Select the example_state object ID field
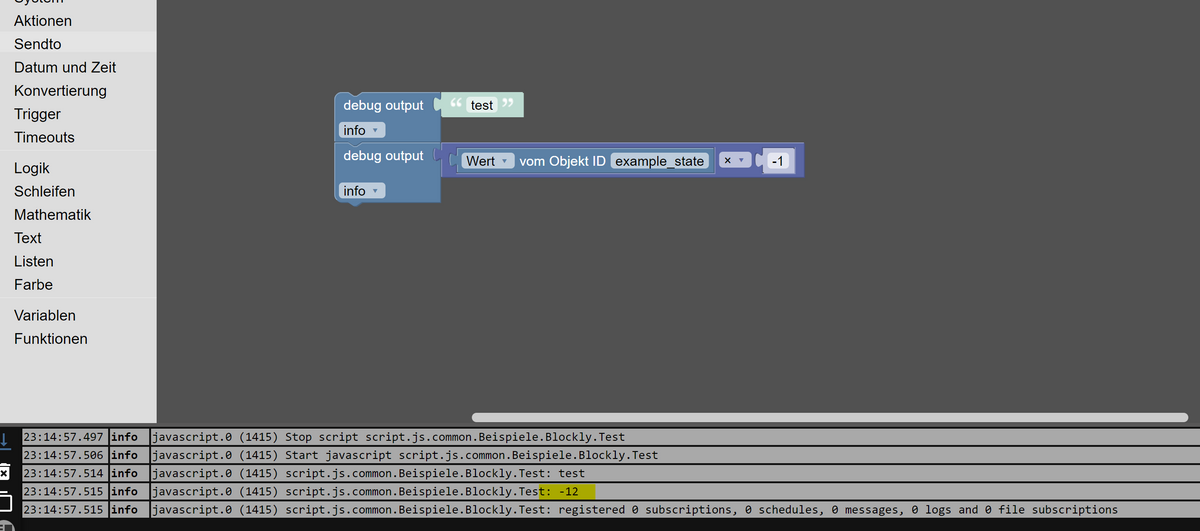Viewport: 1200px width, 531px height. 660,161
